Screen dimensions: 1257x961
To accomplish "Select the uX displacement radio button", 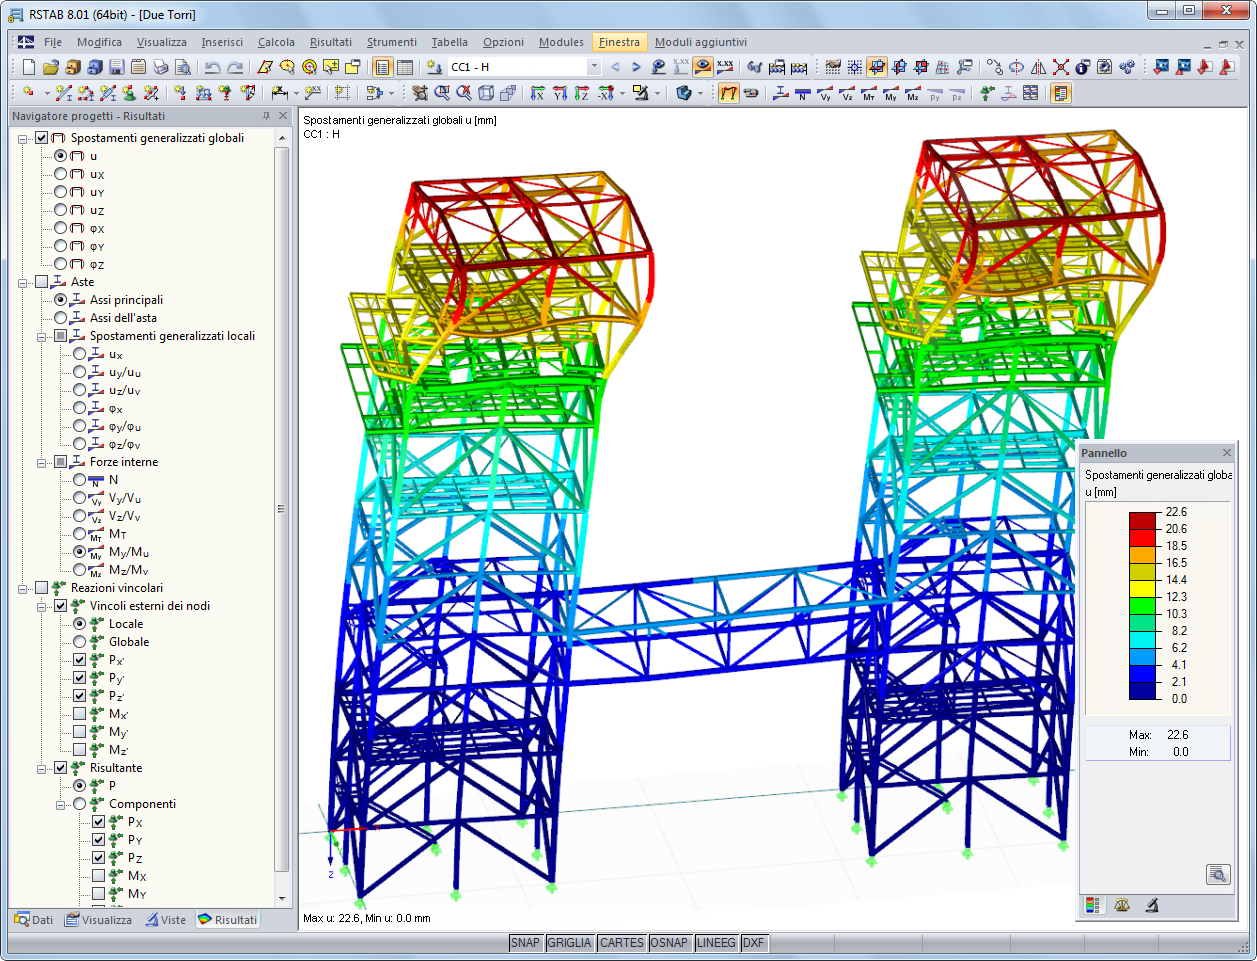I will click(x=61, y=174).
